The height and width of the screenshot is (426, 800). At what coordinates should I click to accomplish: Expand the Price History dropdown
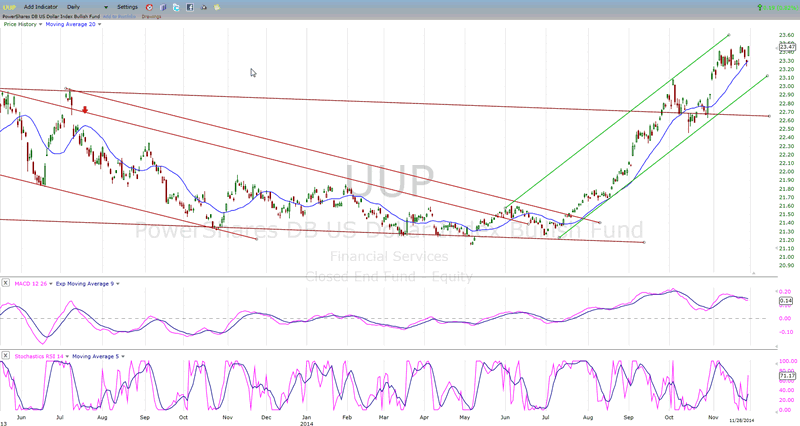click(x=40, y=24)
